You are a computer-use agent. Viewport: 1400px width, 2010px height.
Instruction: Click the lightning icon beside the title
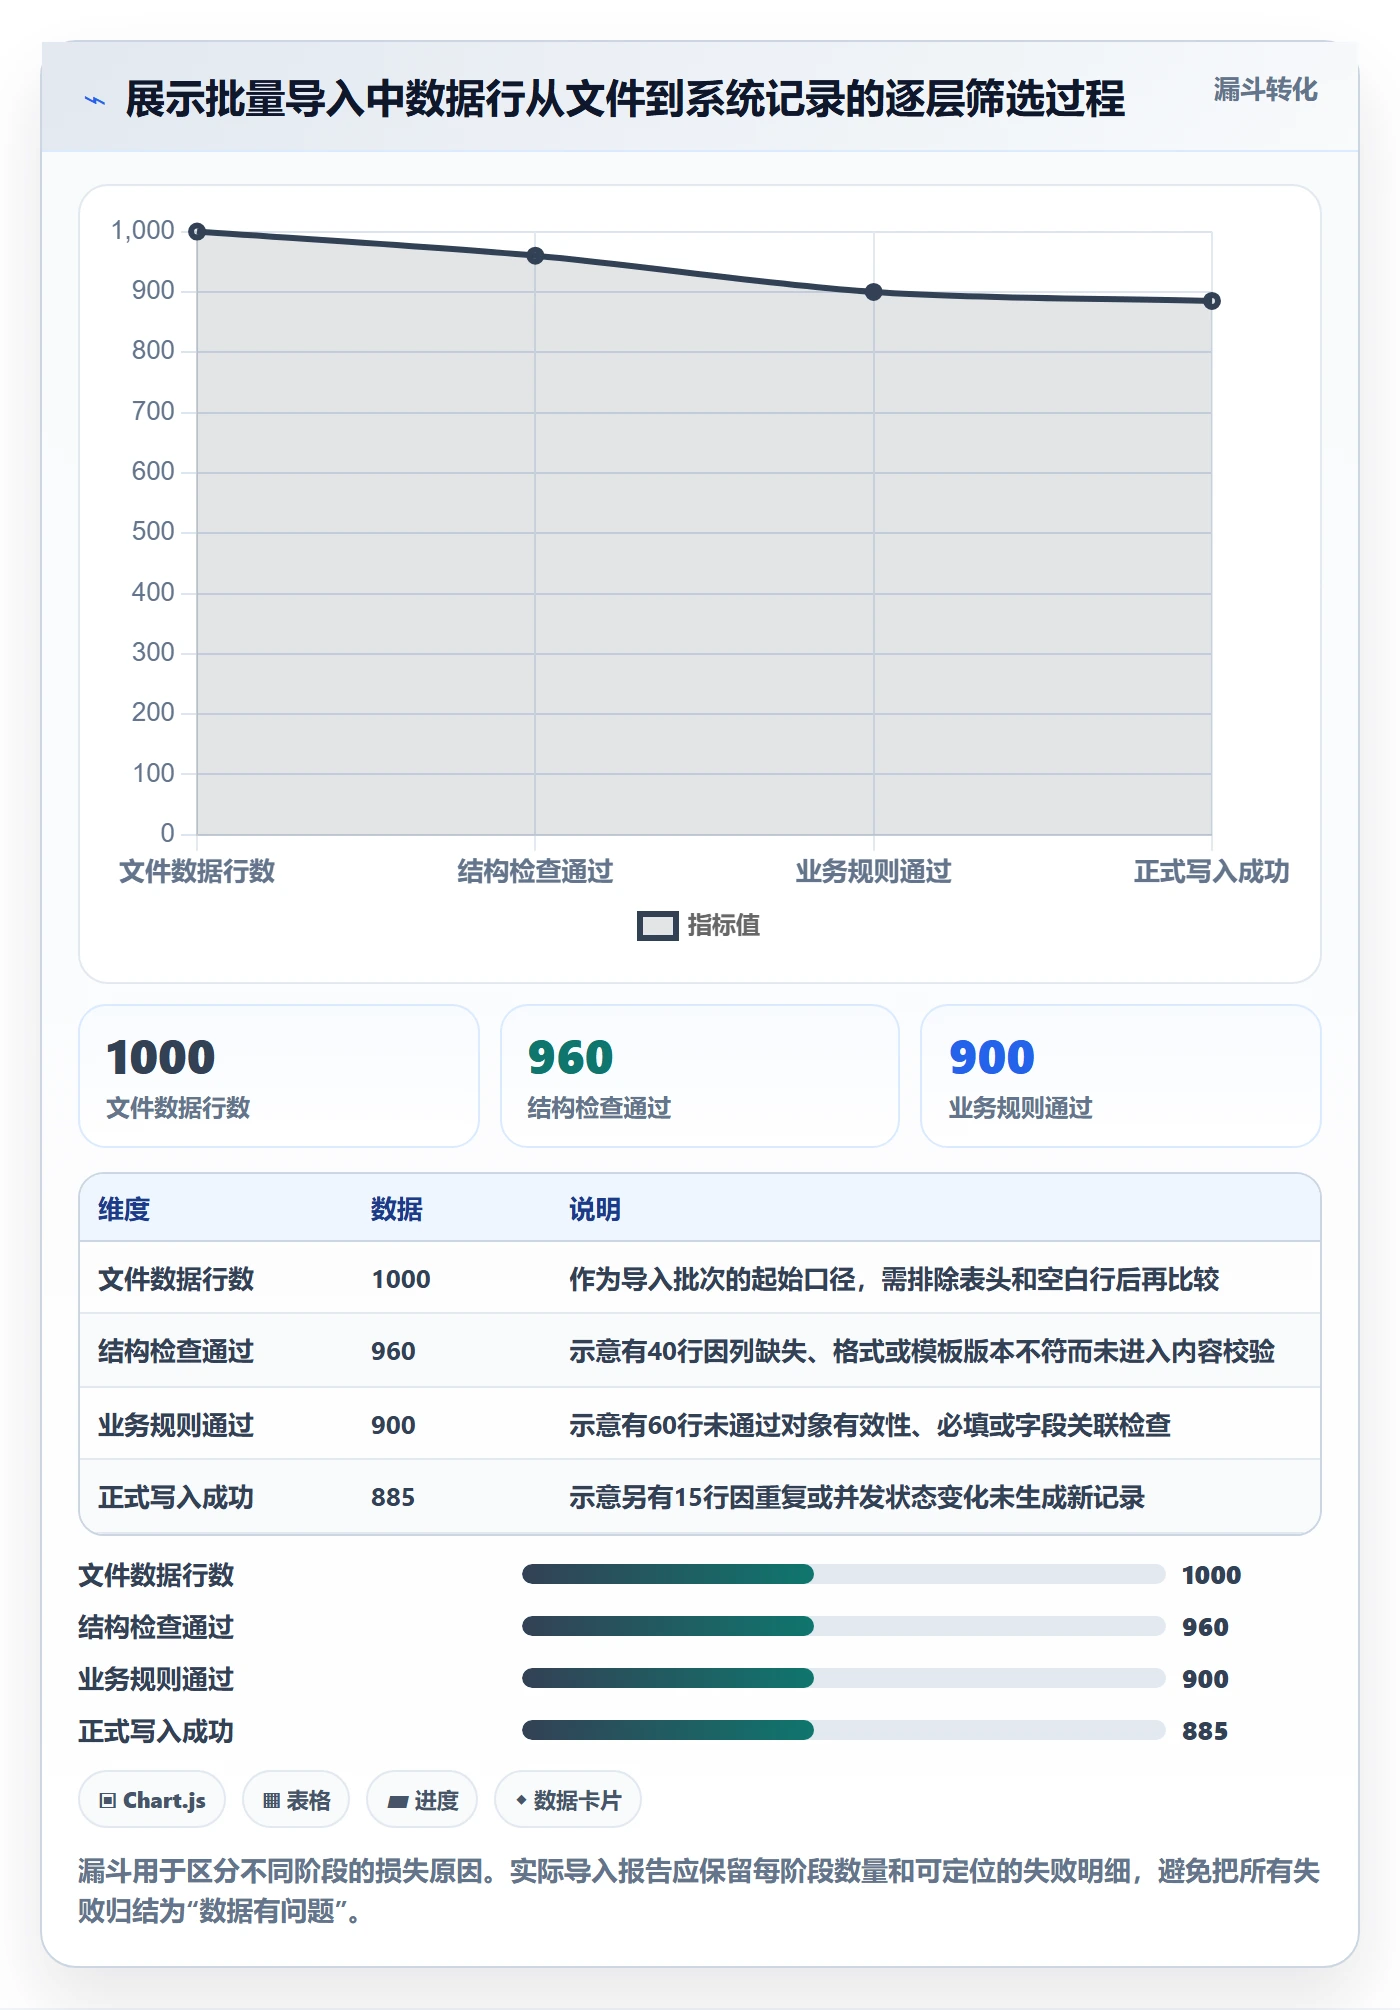pos(95,100)
